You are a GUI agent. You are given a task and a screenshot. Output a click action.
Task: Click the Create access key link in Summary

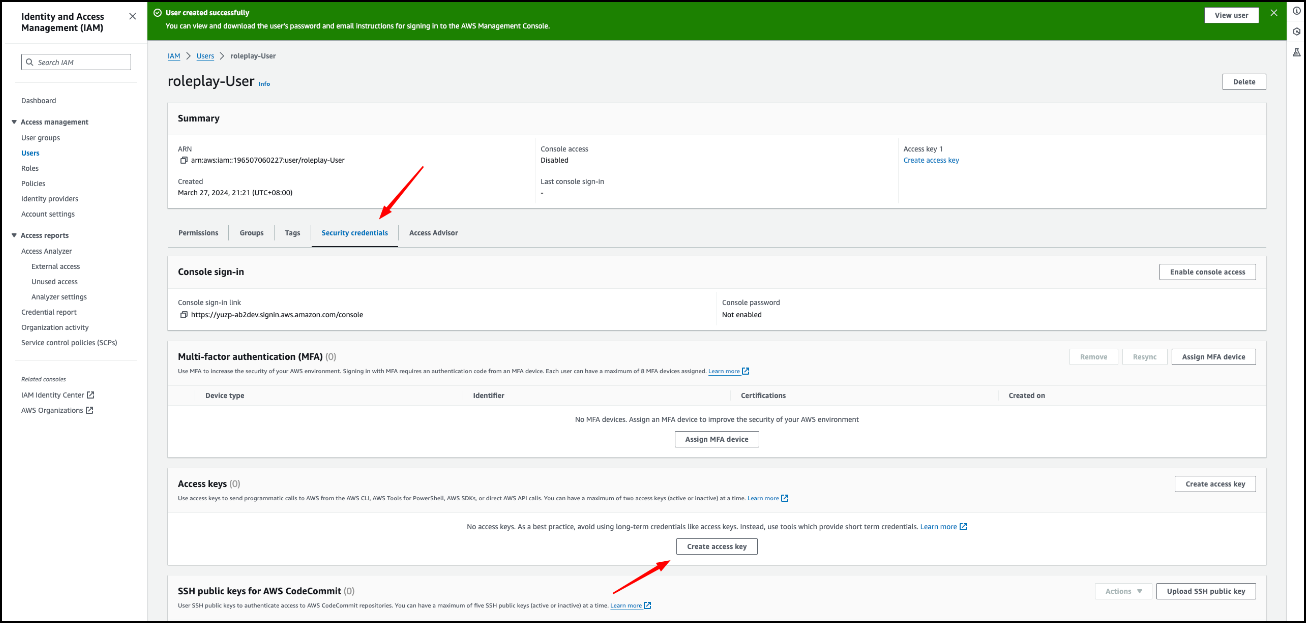pyautogui.click(x=931, y=160)
